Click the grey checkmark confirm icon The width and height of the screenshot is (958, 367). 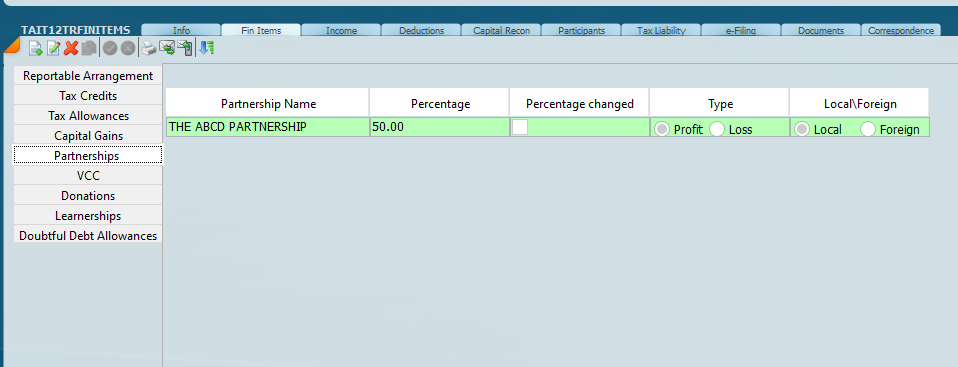click(110, 48)
